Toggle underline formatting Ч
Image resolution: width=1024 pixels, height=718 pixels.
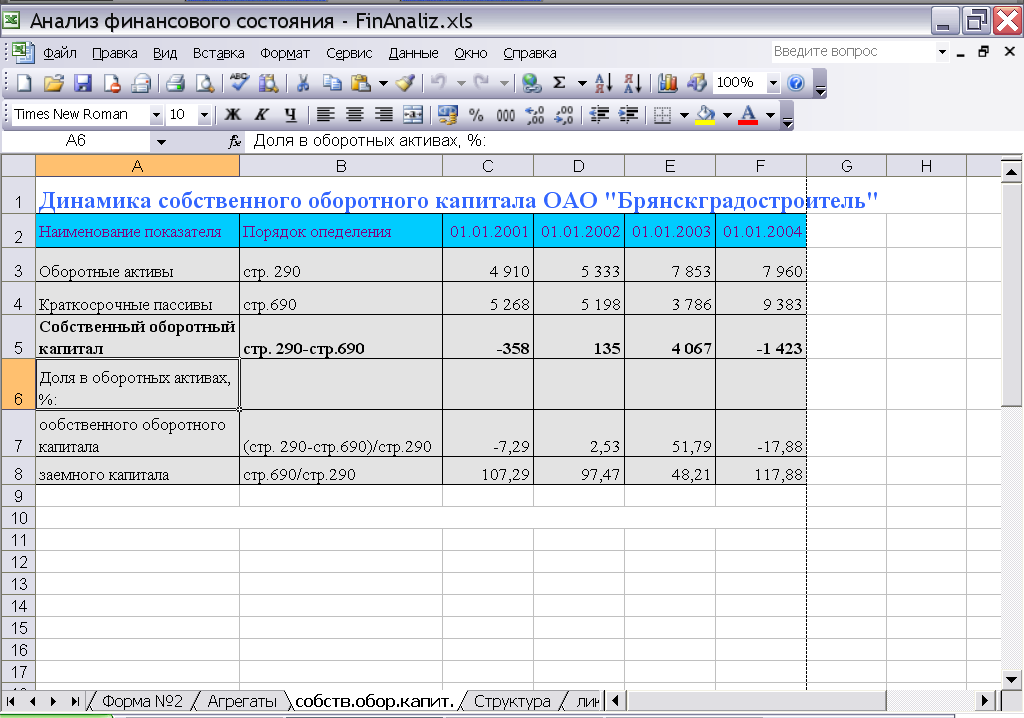(291, 115)
